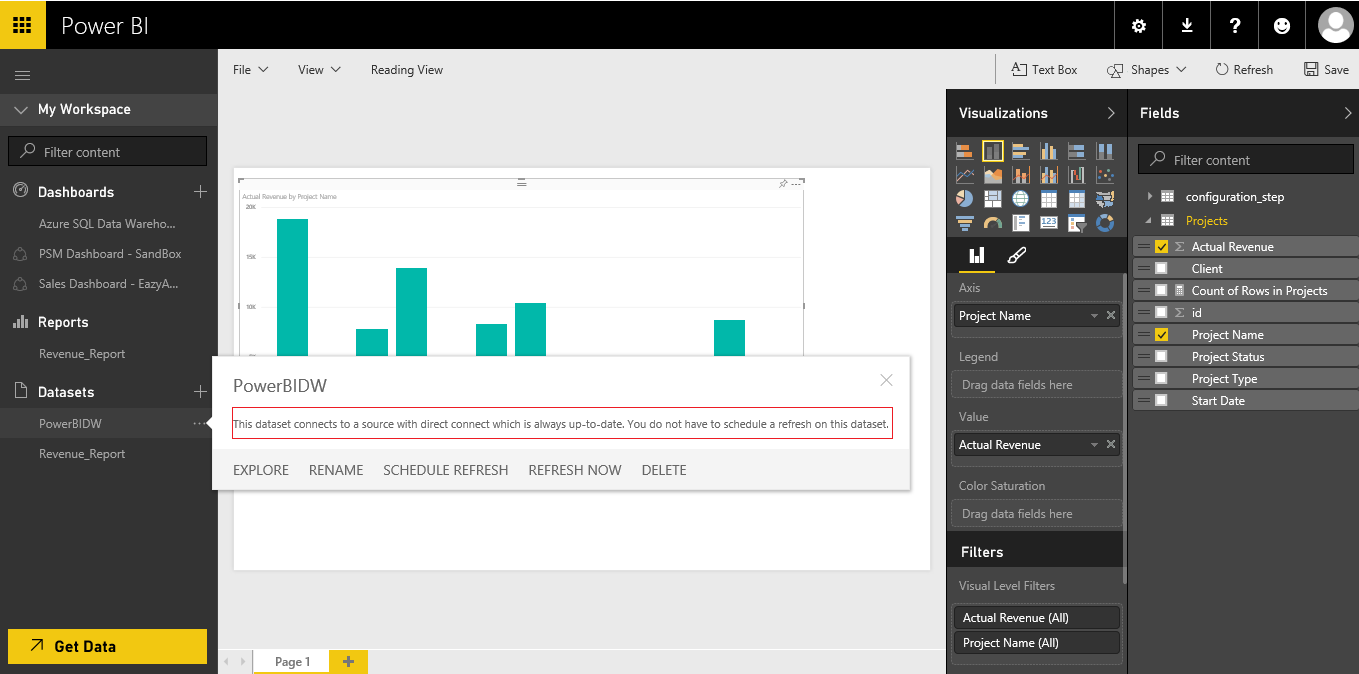Check the Start Date field
Viewport: 1359px width, 674px height.
coord(1161,401)
